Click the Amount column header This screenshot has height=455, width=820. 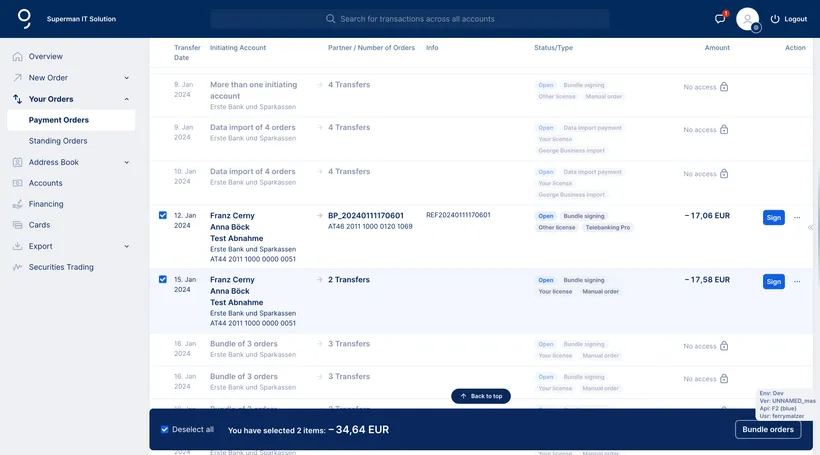click(717, 48)
